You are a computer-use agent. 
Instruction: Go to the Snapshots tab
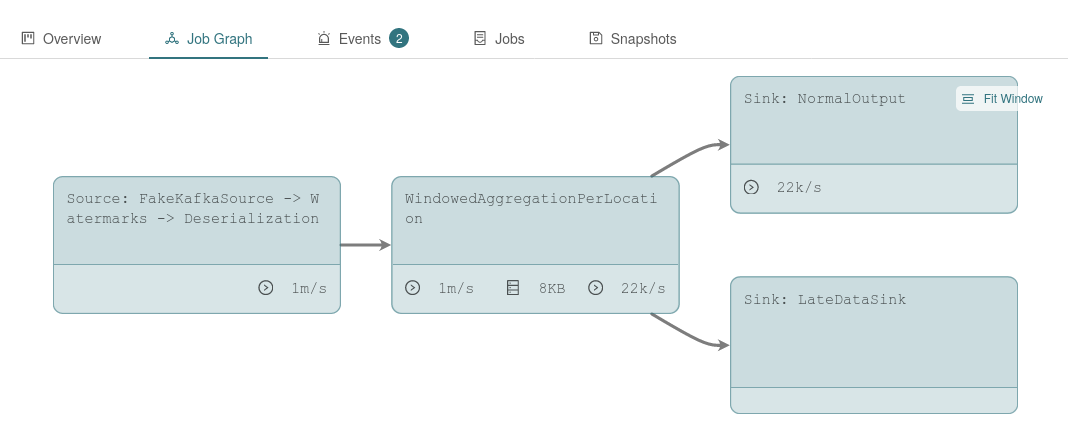click(x=633, y=39)
